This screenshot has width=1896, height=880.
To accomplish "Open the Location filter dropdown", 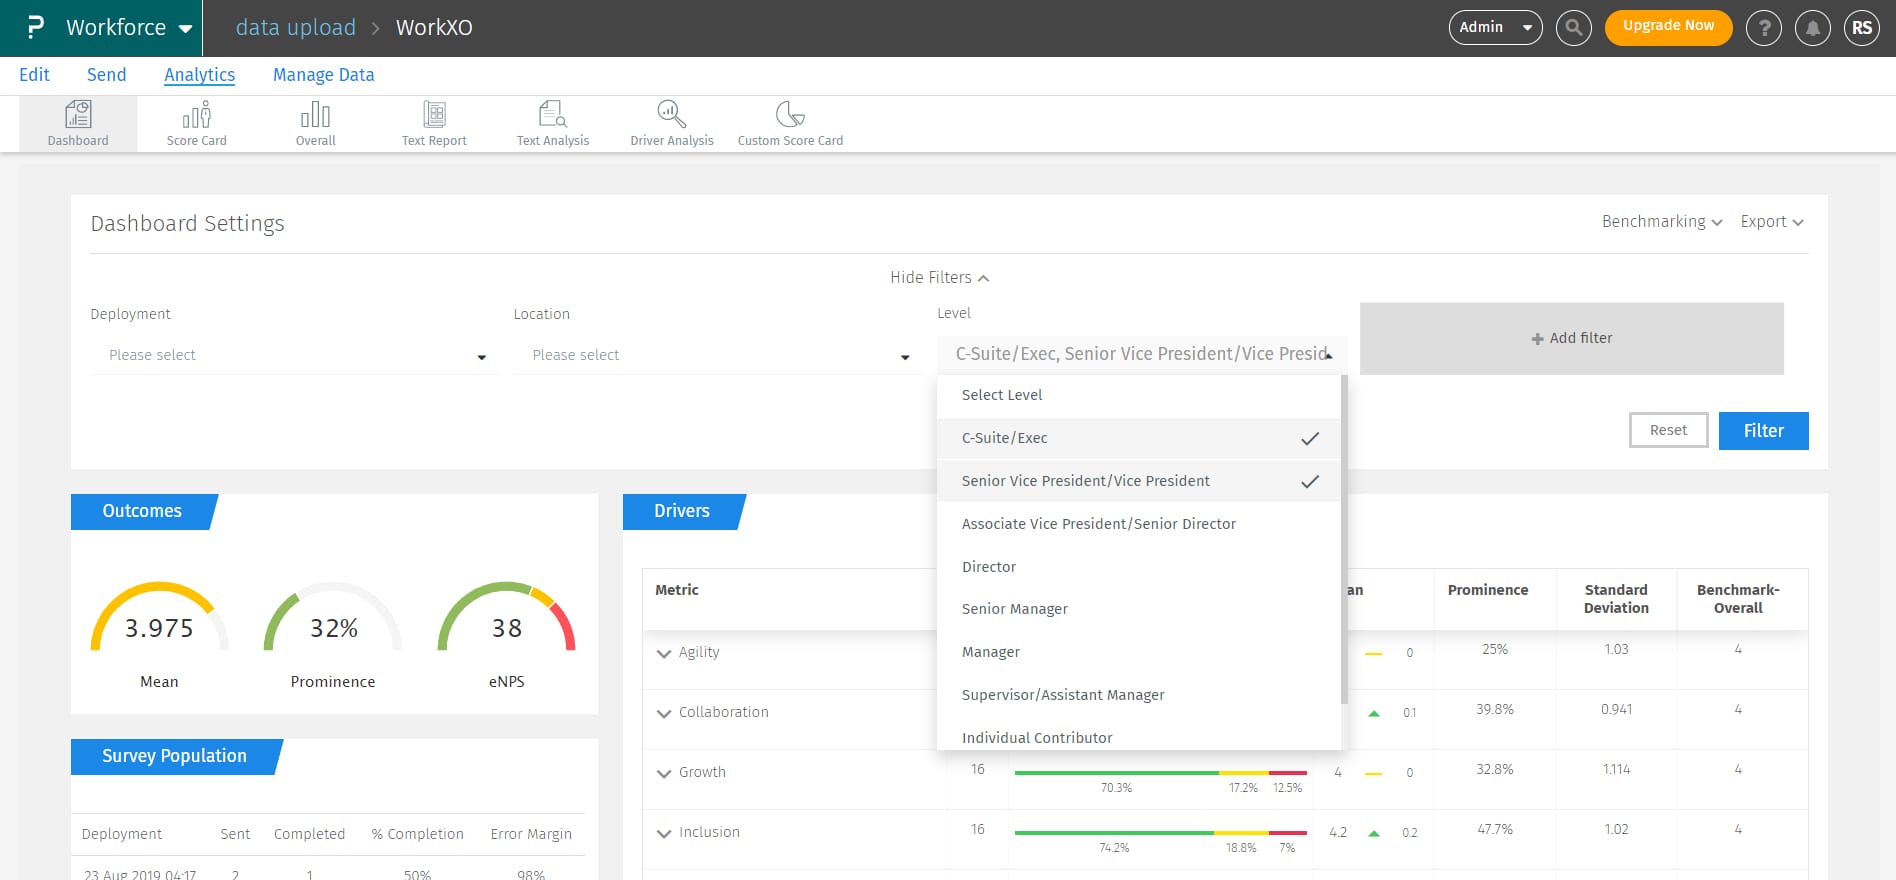I will tap(717, 355).
